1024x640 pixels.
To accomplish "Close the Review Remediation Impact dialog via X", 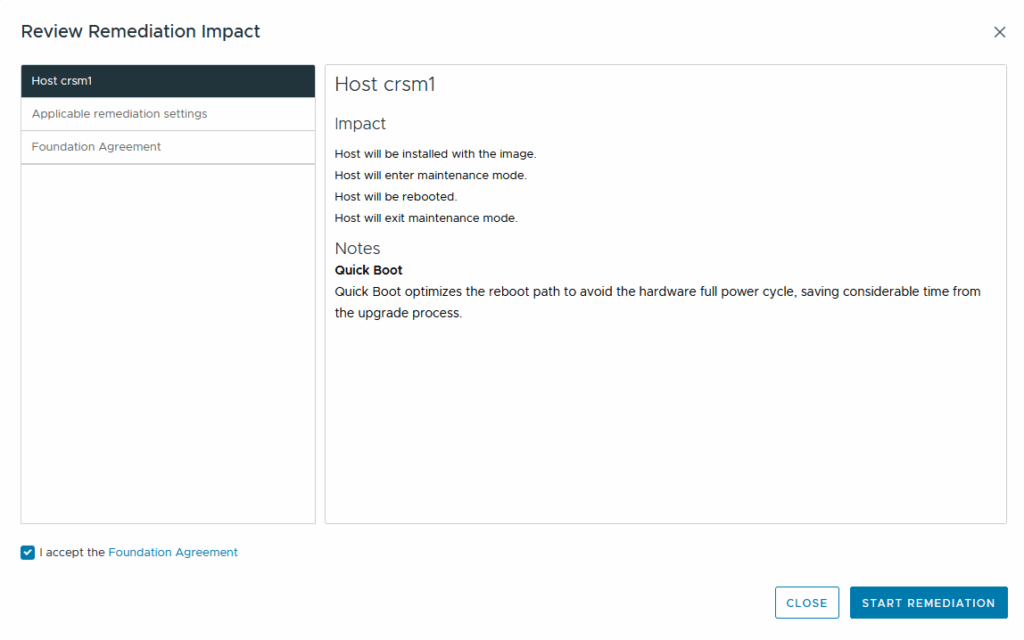I will (999, 32).
